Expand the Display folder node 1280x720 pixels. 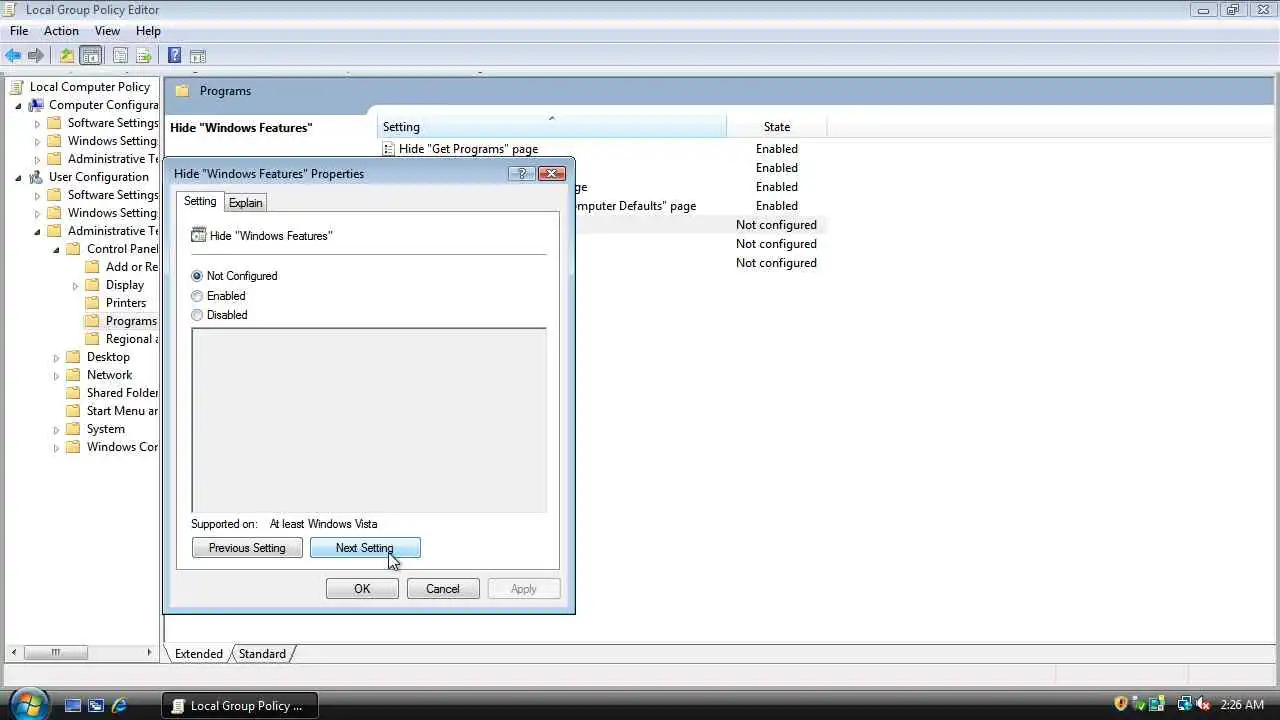[75, 285]
